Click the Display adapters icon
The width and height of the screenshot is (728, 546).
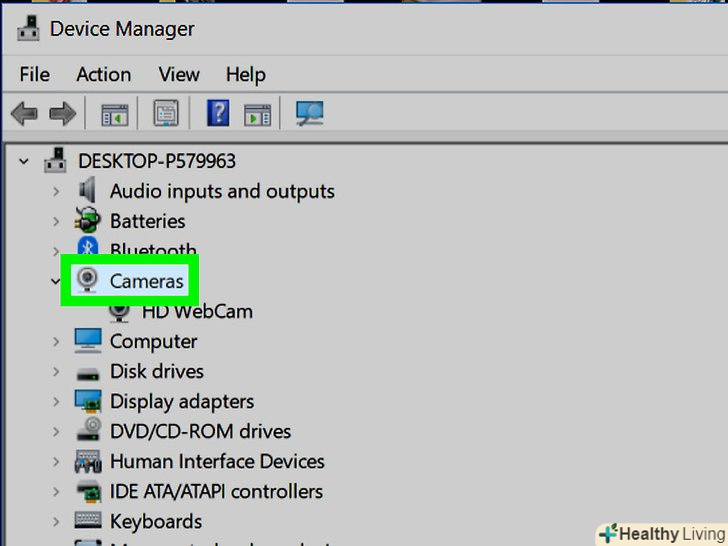click(x=88, y=401)
